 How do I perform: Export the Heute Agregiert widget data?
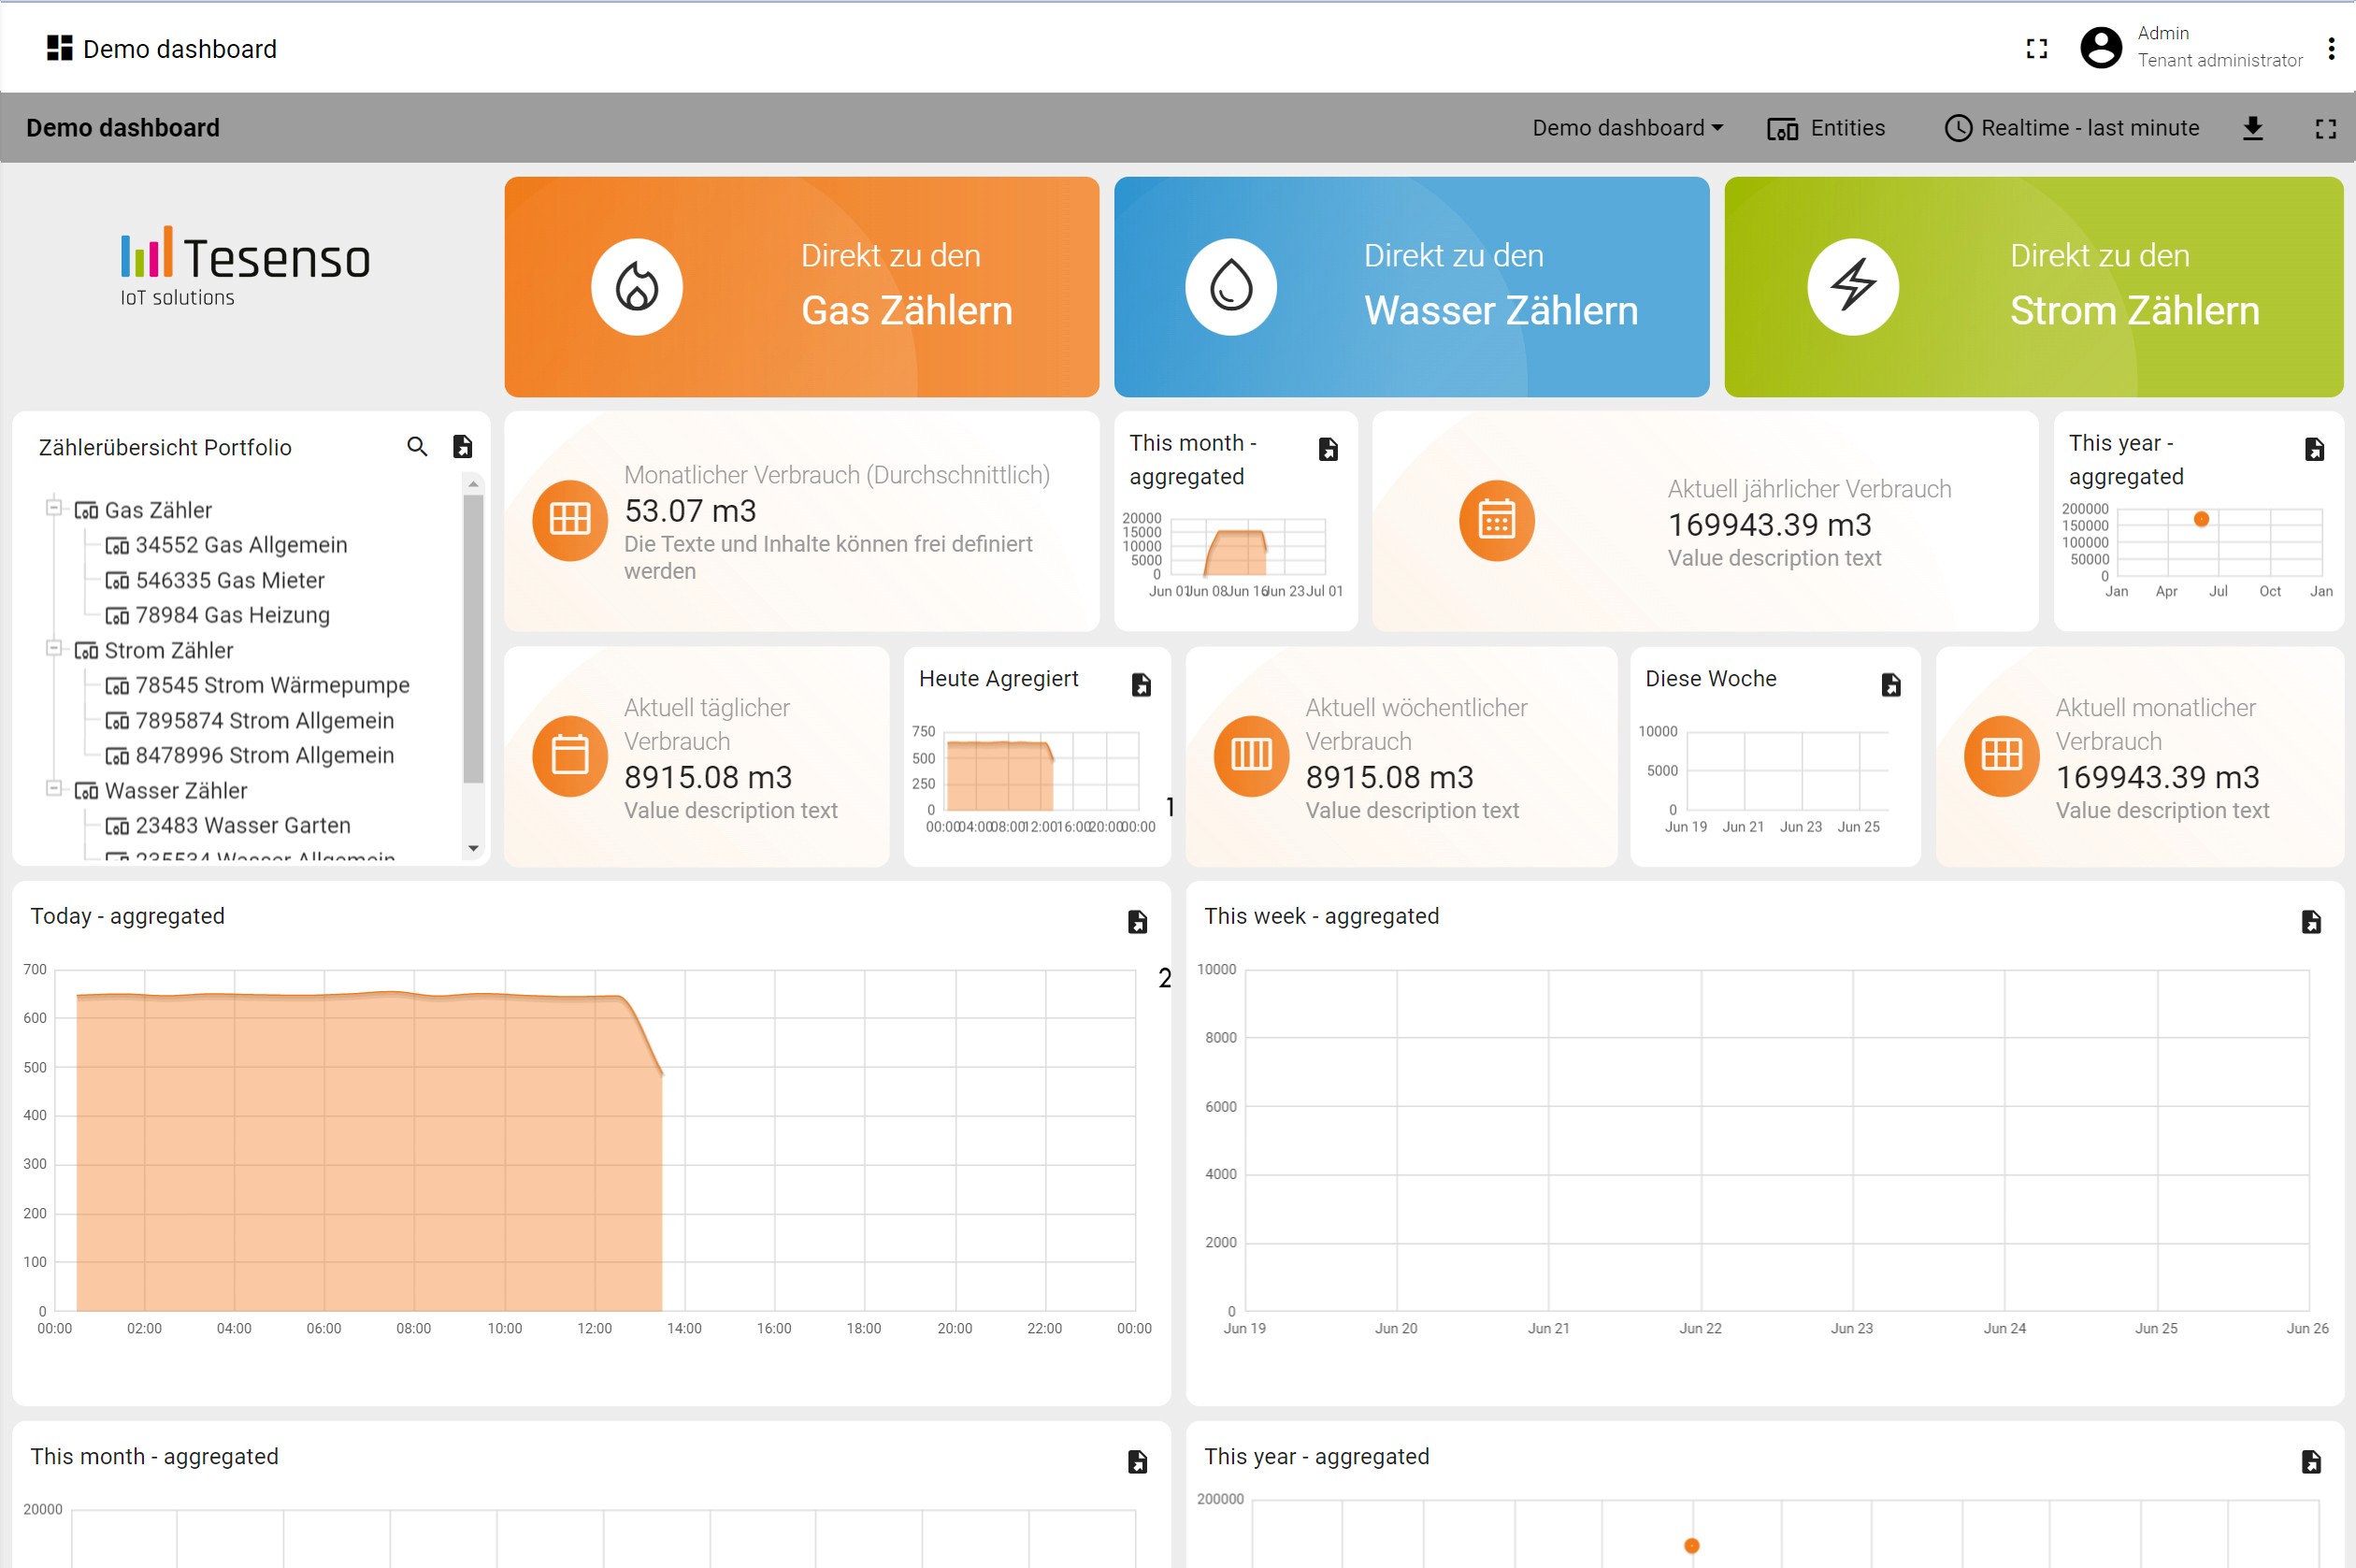point(1141,685)
